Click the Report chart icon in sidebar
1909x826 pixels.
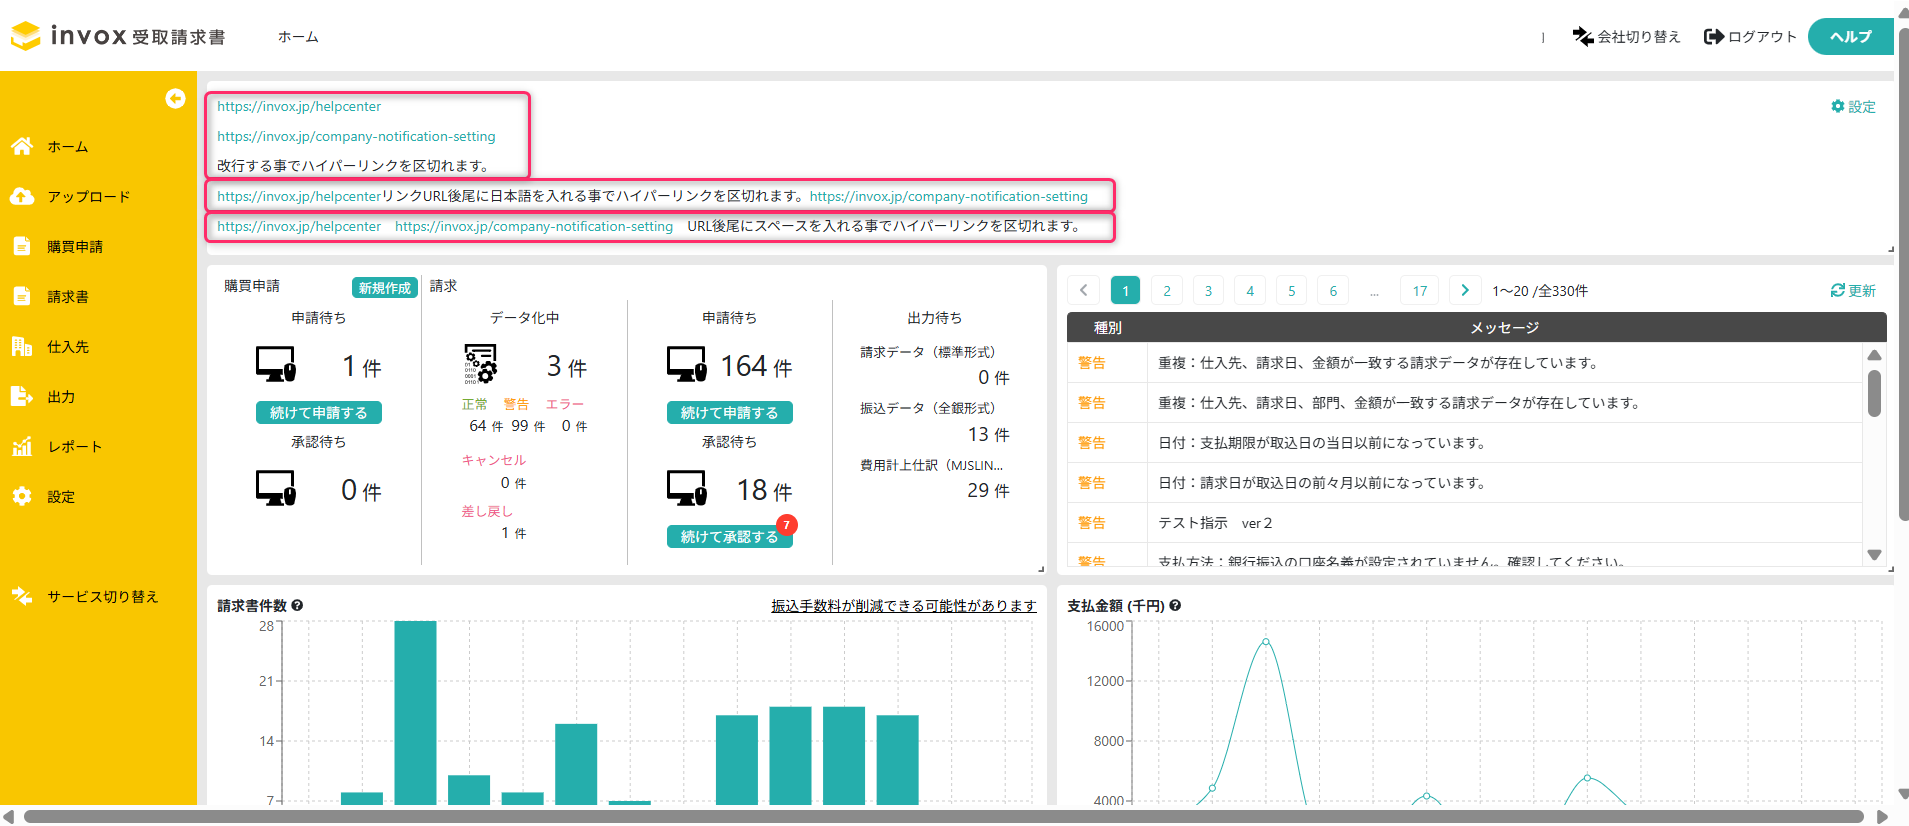coord(22,447)
